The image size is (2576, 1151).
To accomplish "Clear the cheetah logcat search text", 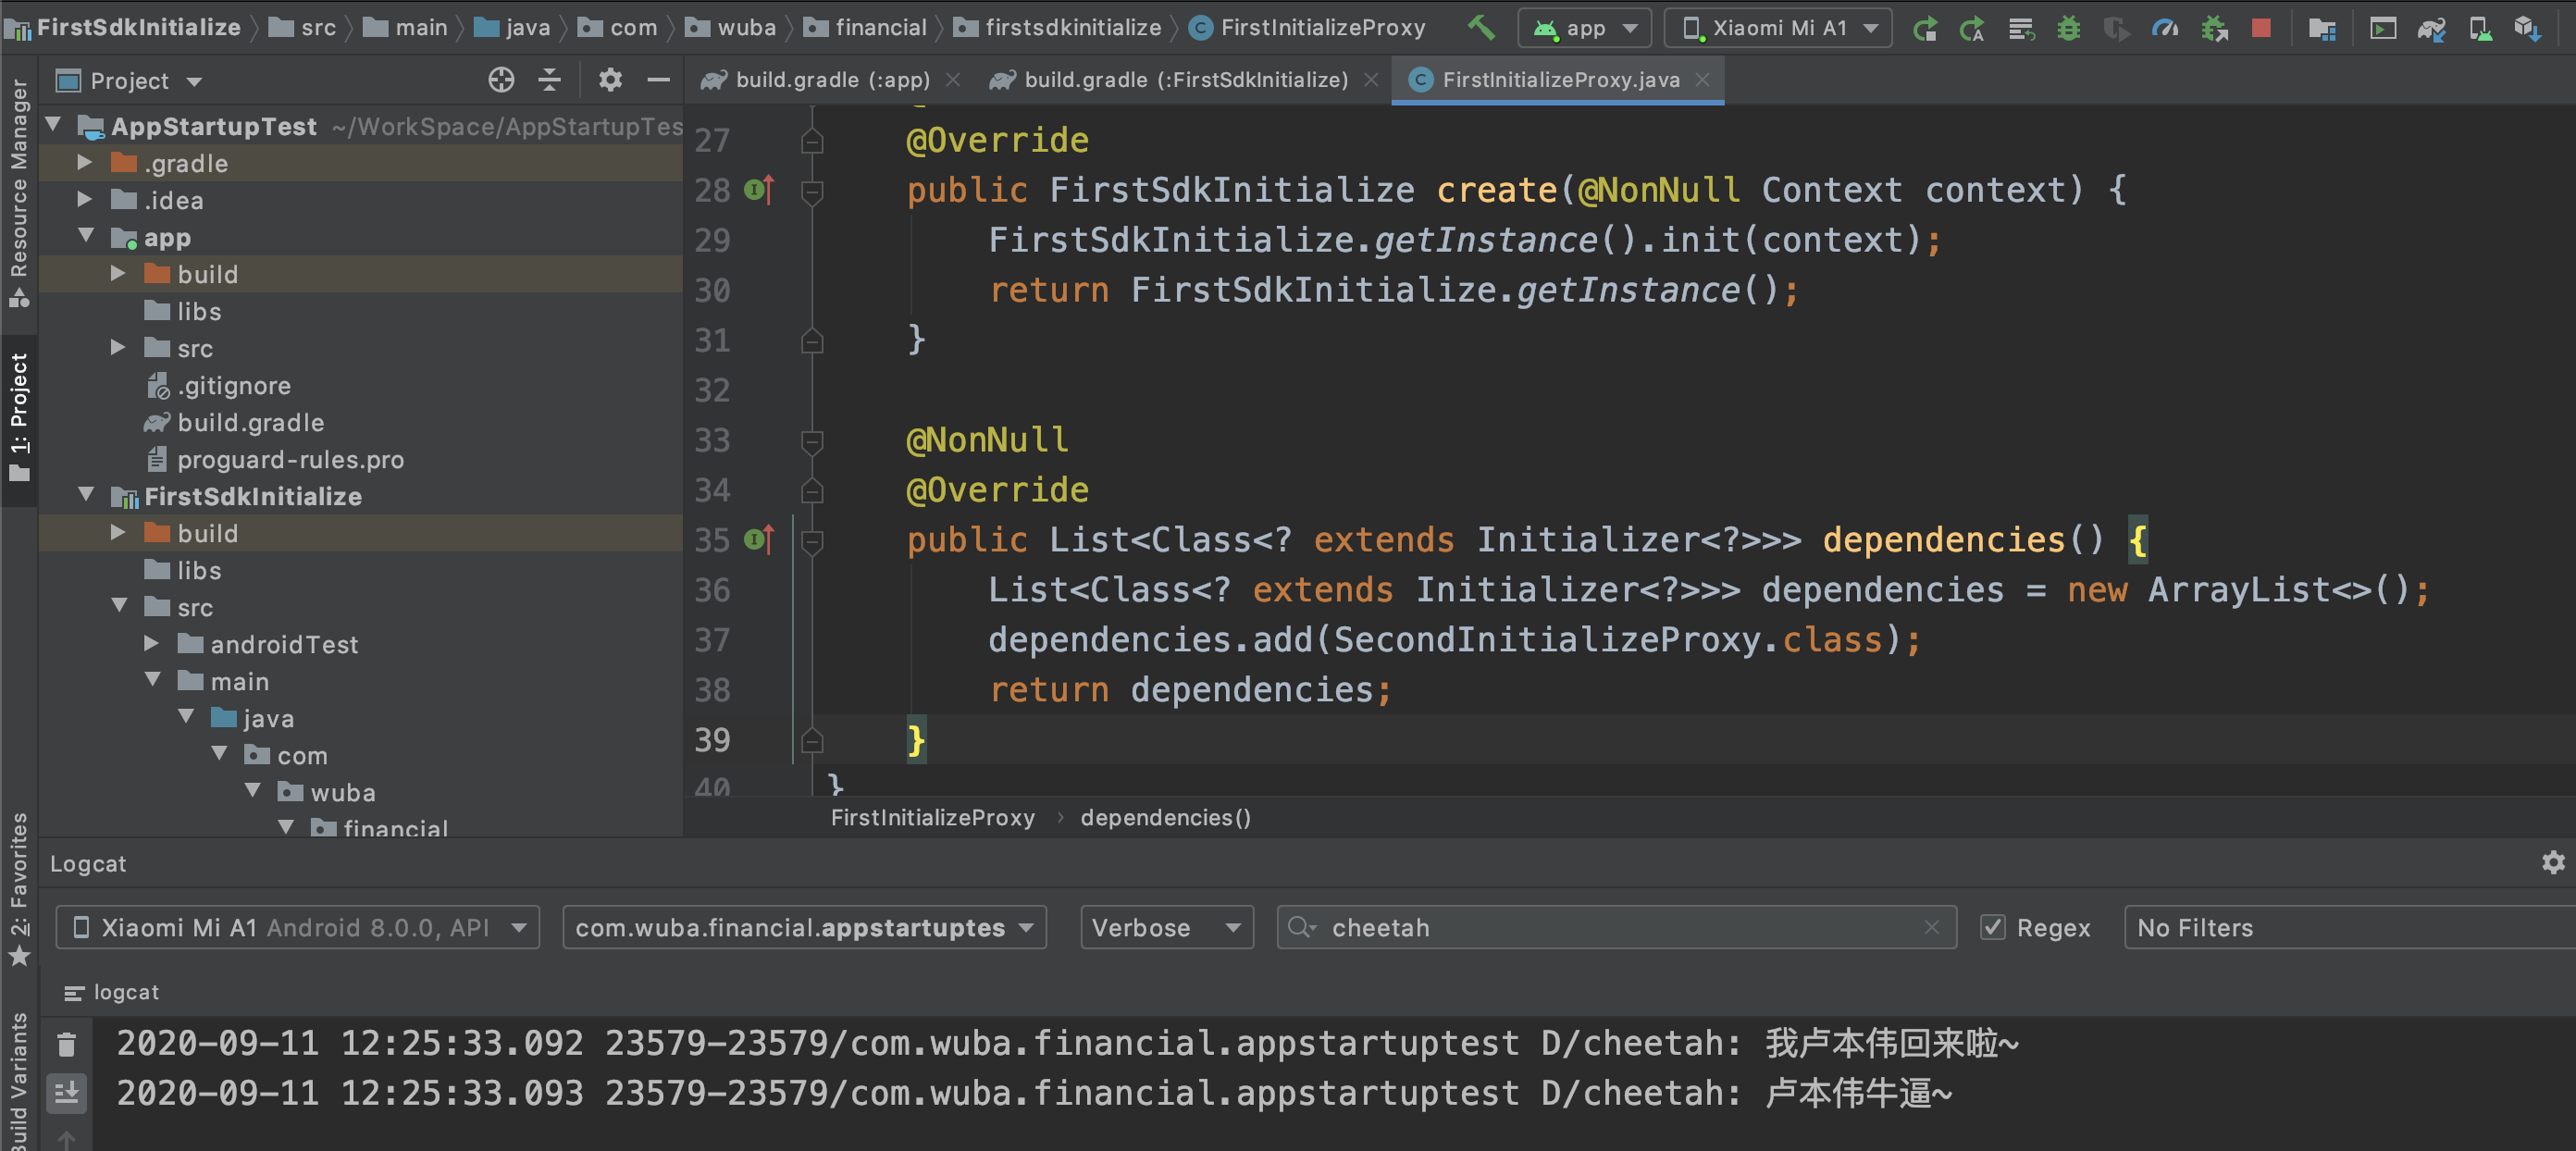I will (x=1931, y=927).
